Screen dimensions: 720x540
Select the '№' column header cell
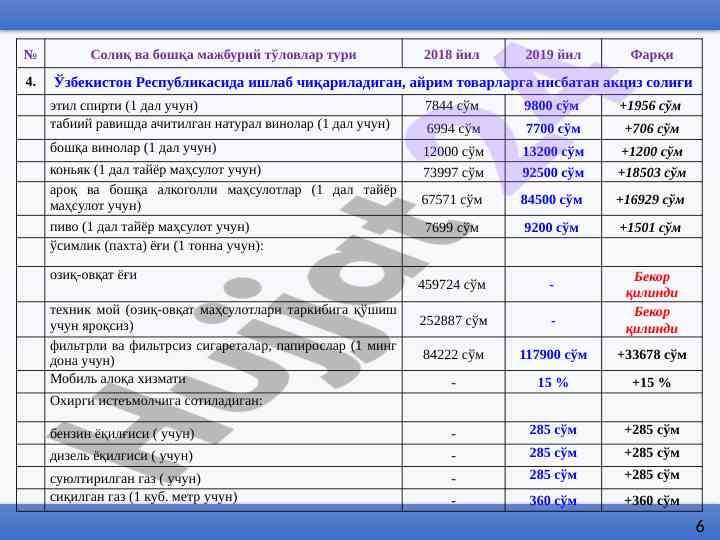[30, 54]
